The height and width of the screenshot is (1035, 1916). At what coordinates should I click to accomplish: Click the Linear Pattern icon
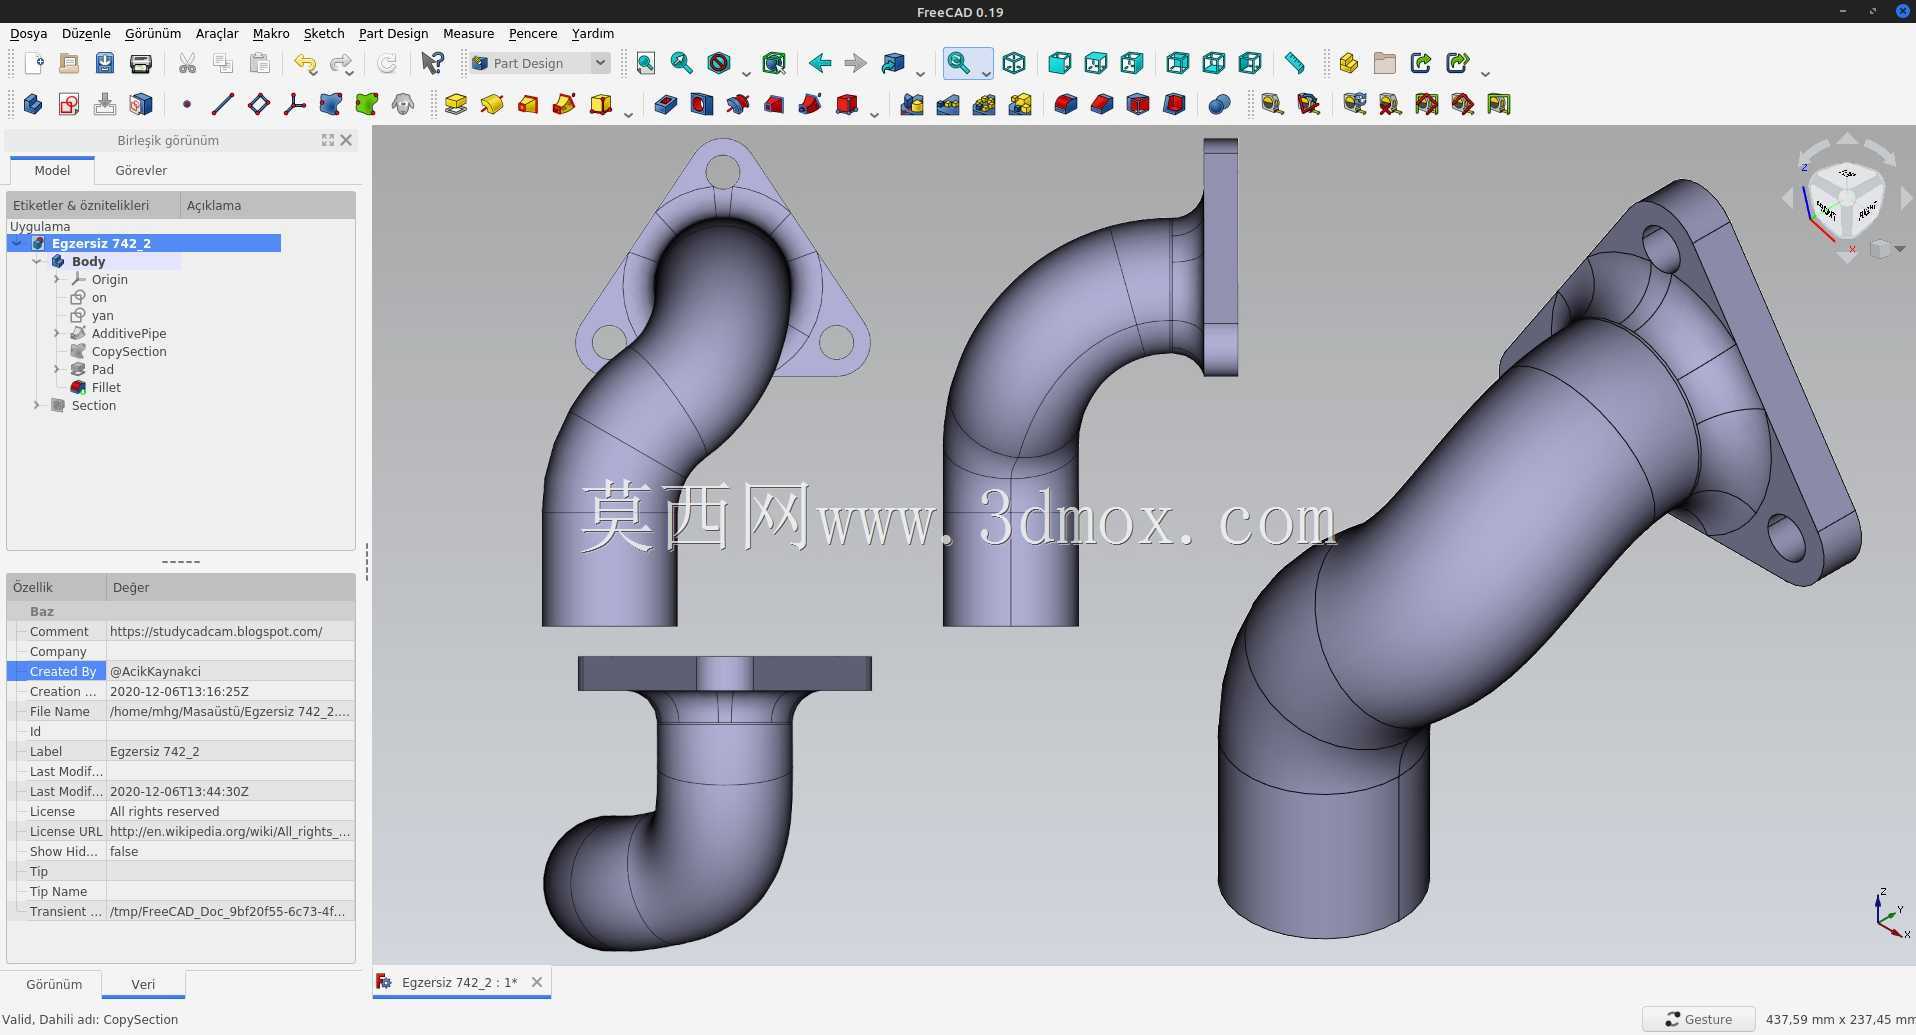[x=948, y=104]
